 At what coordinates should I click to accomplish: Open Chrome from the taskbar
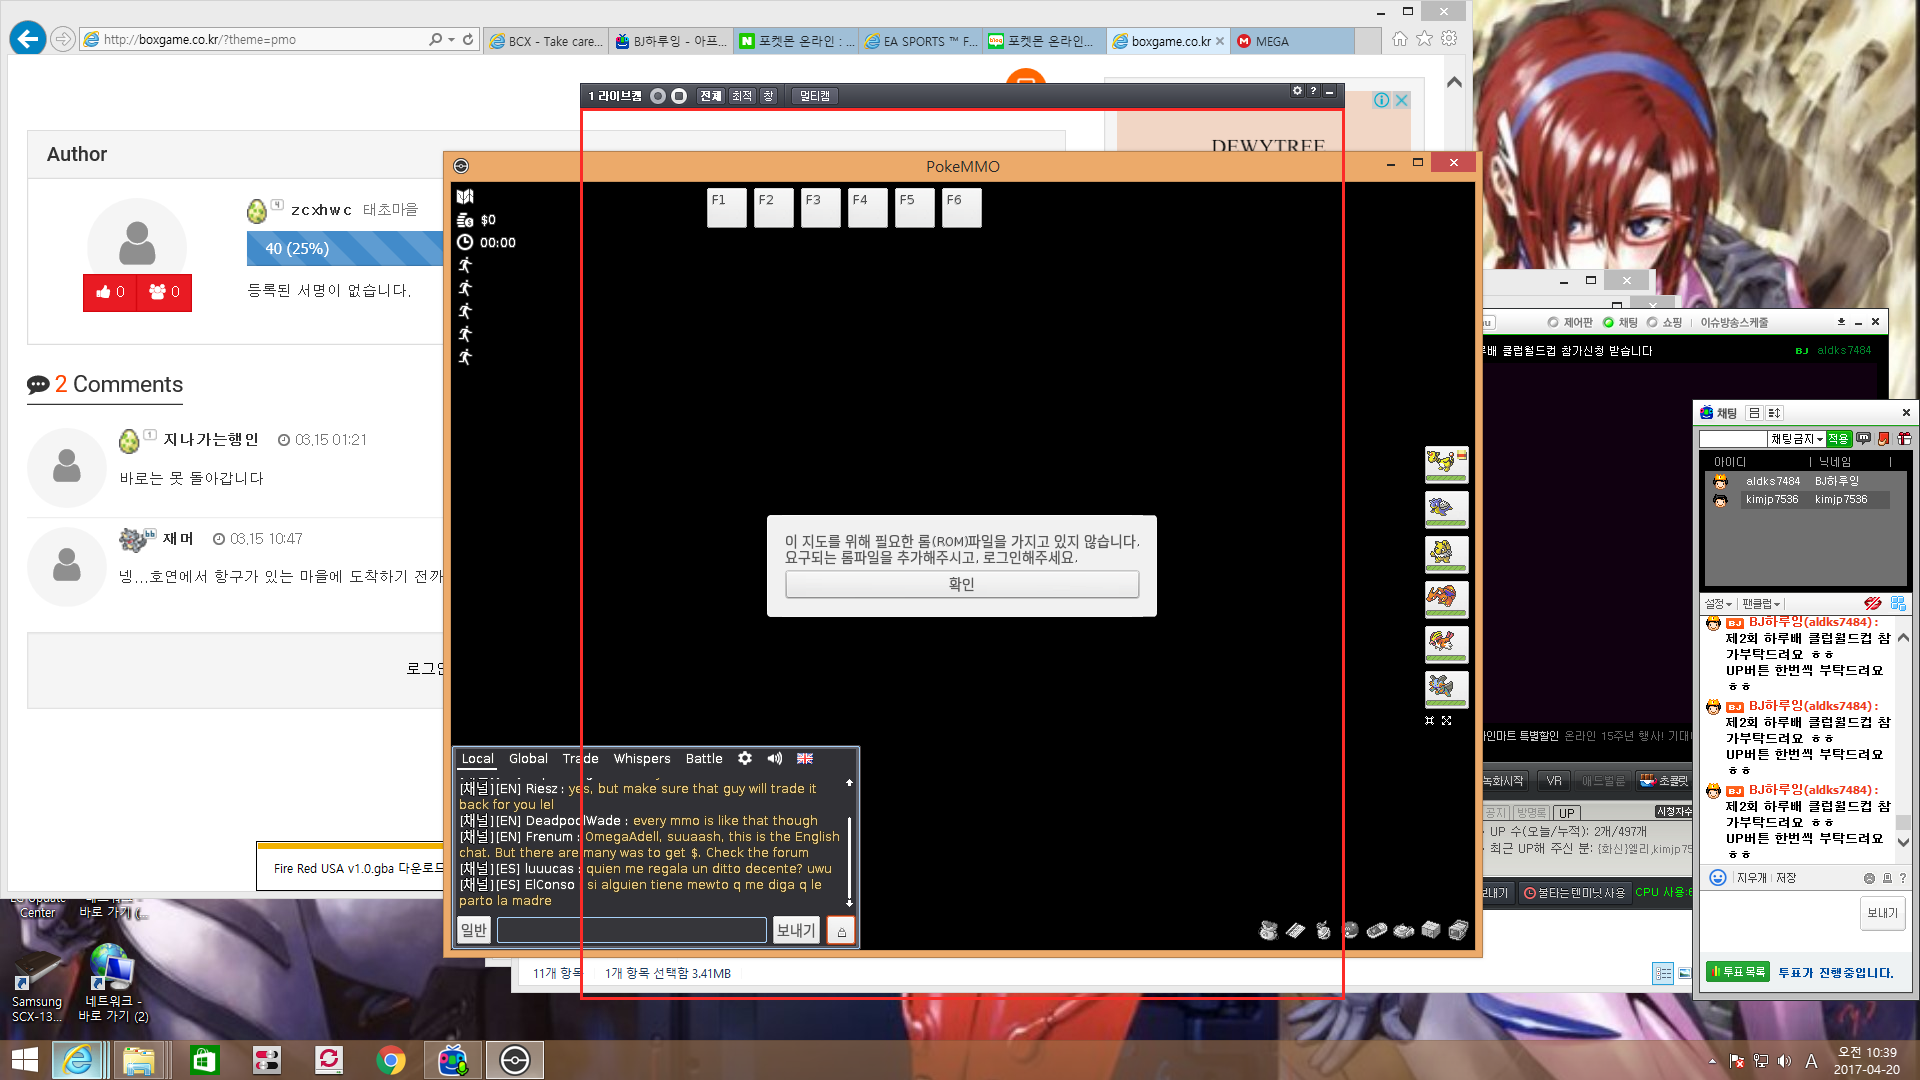pos(391,1060)
